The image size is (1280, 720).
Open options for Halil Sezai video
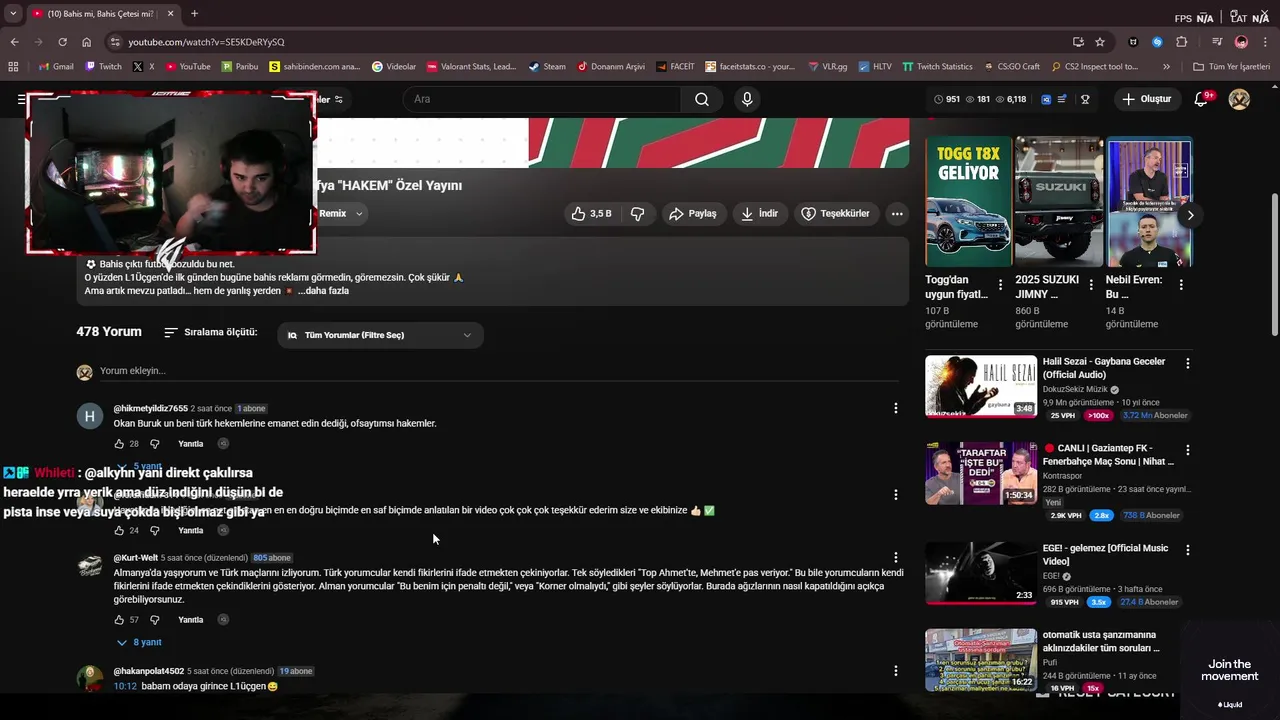(1188, 363)
